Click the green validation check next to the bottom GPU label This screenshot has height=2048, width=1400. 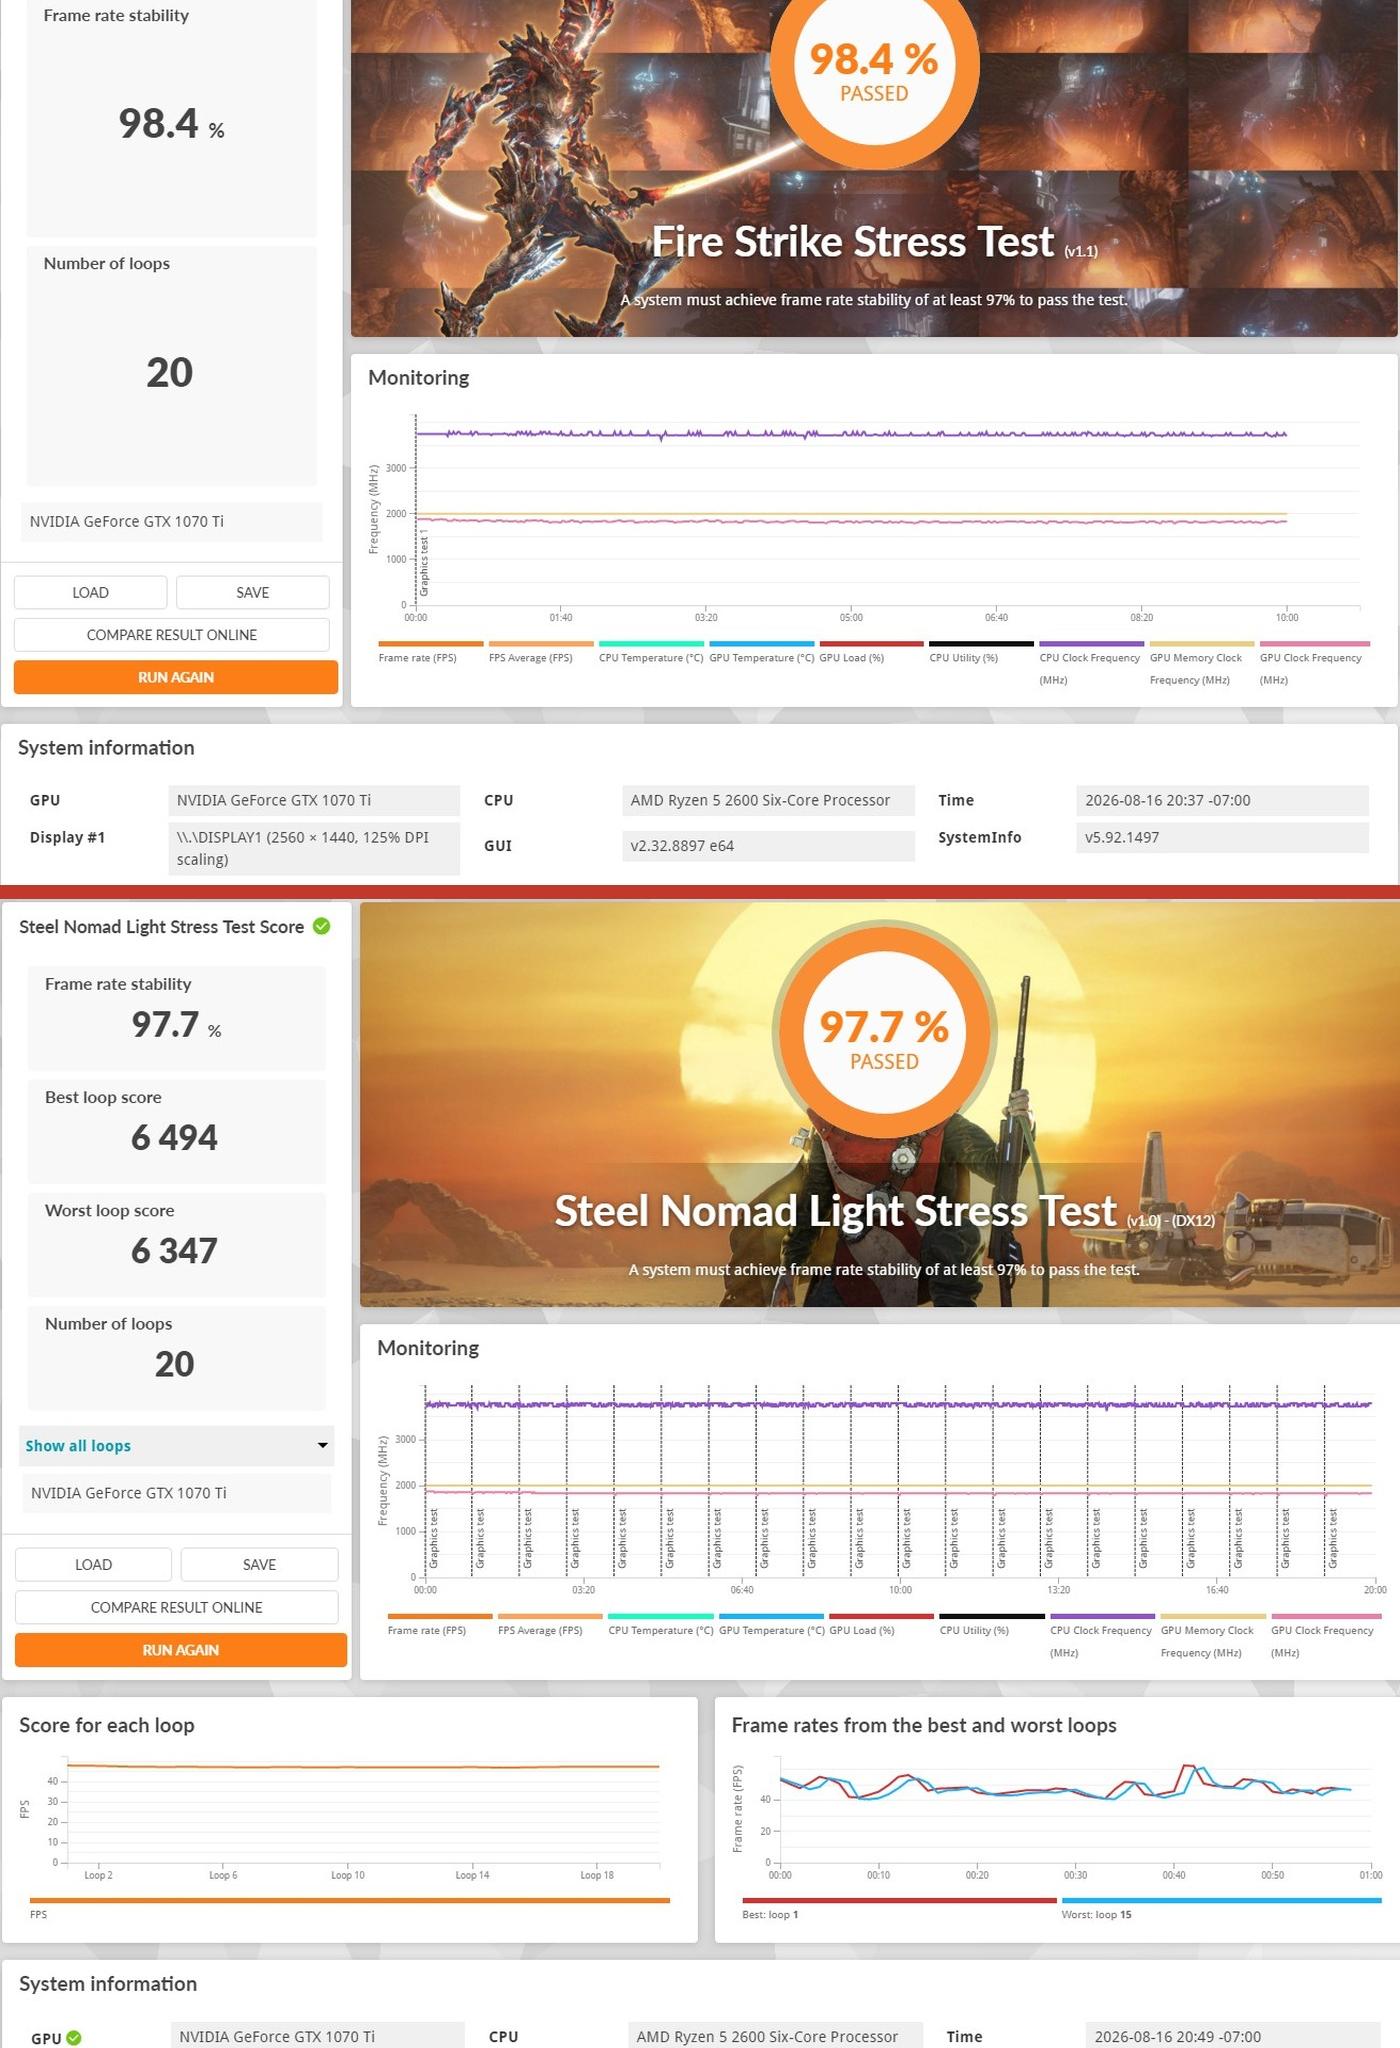point(74,2037)
